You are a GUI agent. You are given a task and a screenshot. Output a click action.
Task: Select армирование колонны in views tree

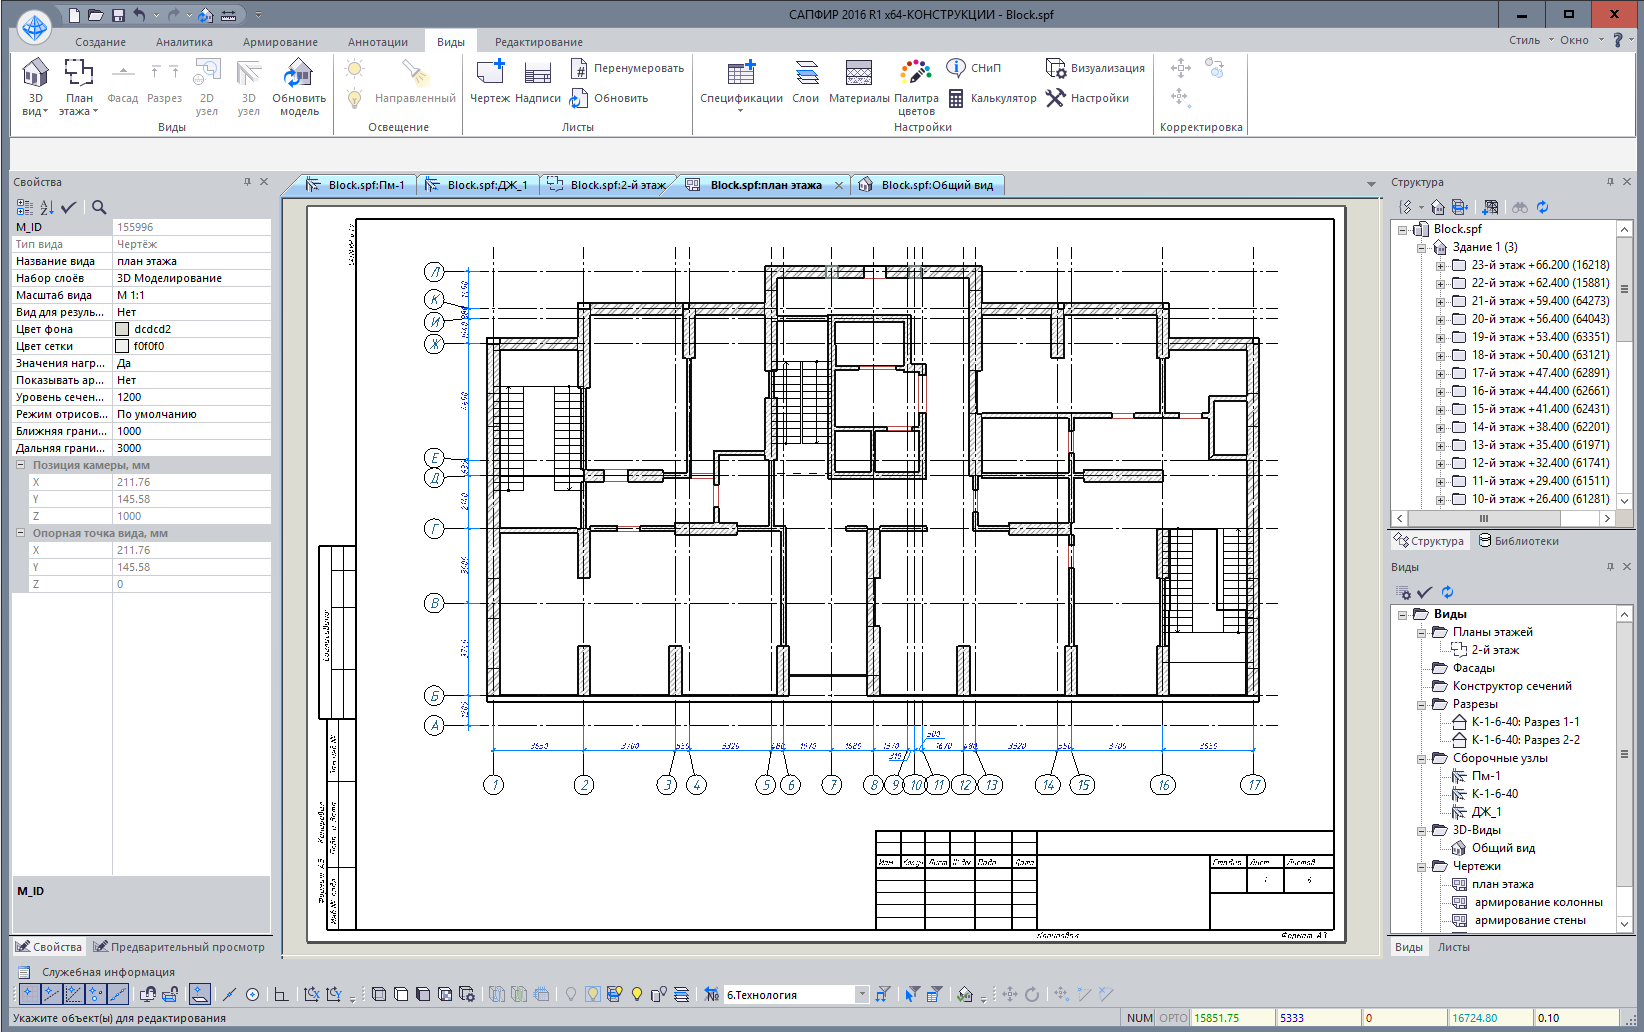point(1538,902)
